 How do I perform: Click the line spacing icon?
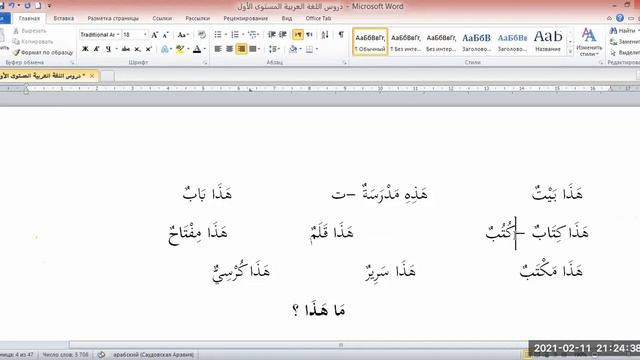[x=273, y=49]
